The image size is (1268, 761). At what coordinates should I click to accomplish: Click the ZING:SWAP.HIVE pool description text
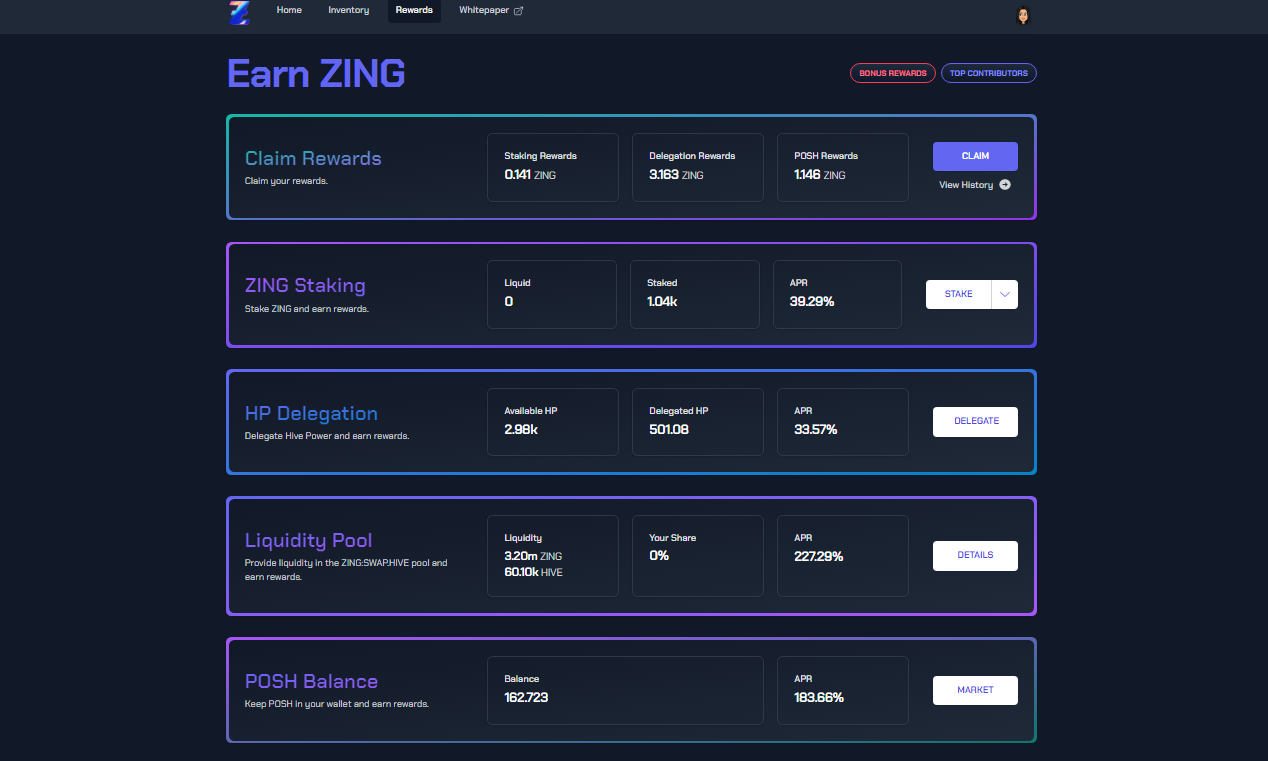346,570
